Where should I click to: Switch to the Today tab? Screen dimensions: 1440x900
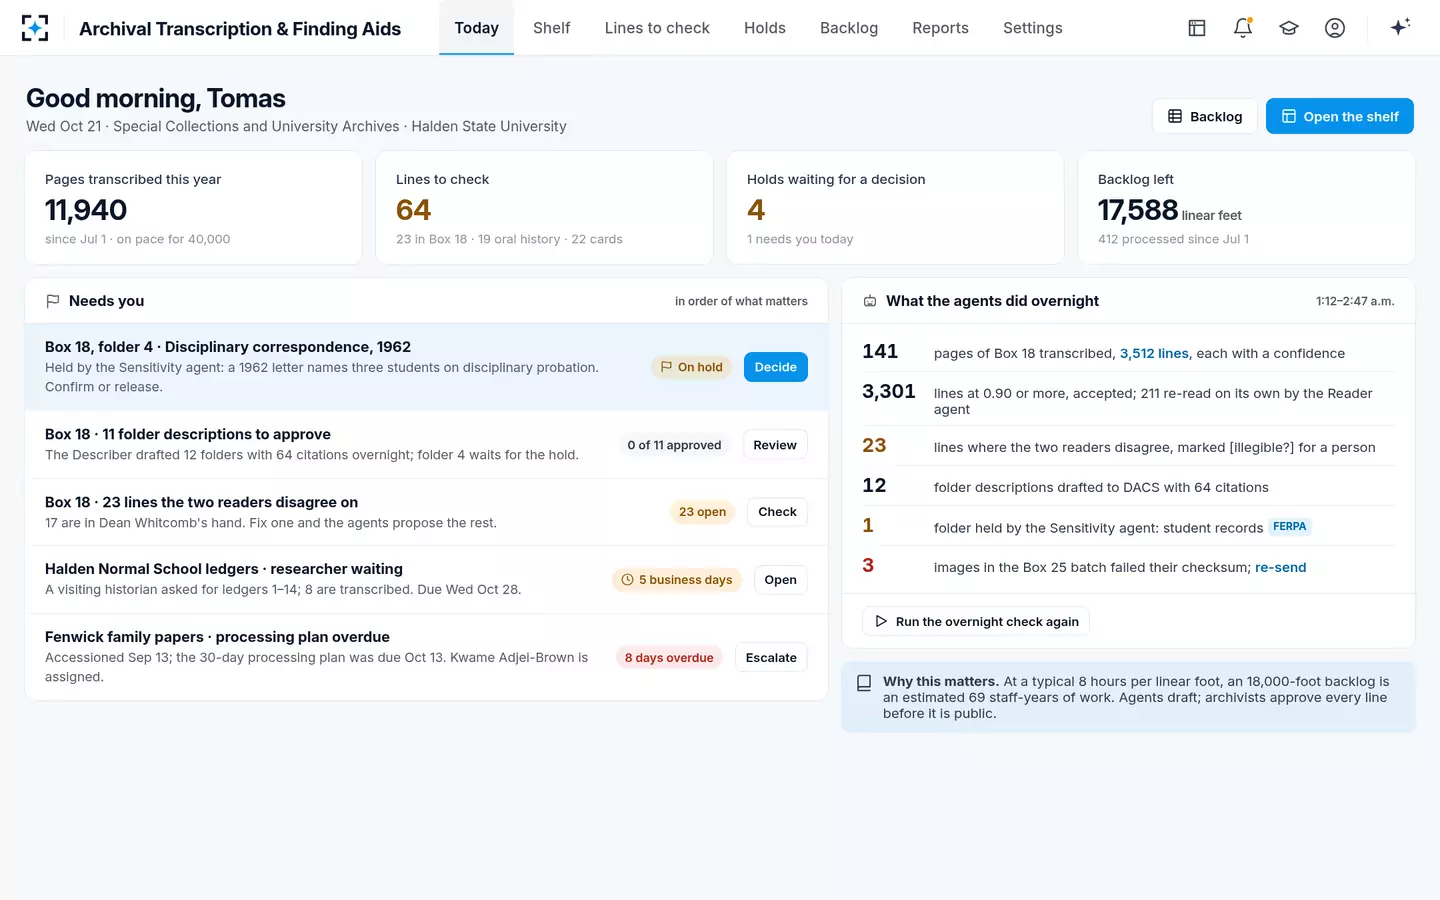pyautogui.click(x=476, y=28)
